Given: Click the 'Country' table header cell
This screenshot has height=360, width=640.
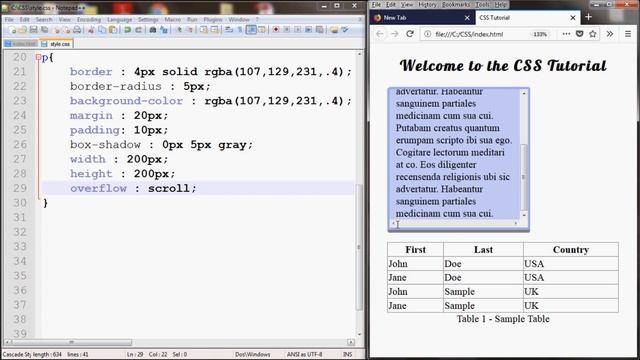Looking at the screenshot, I should 571,249.
